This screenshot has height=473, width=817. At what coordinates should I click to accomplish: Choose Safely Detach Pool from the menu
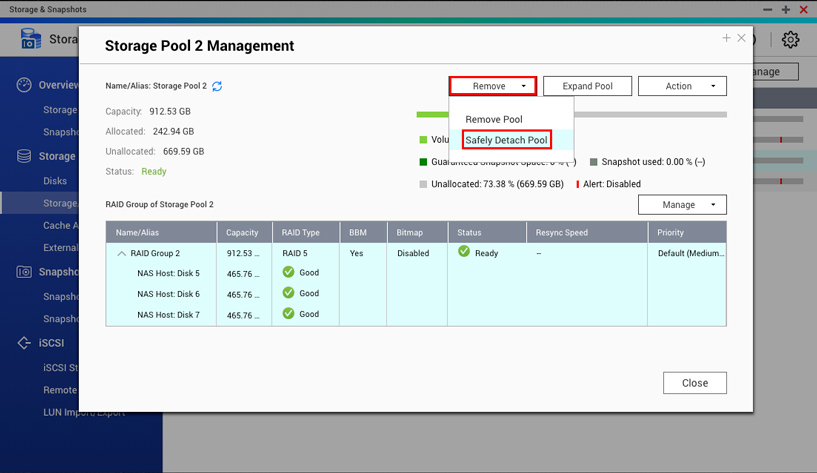(x=506, y=140)
